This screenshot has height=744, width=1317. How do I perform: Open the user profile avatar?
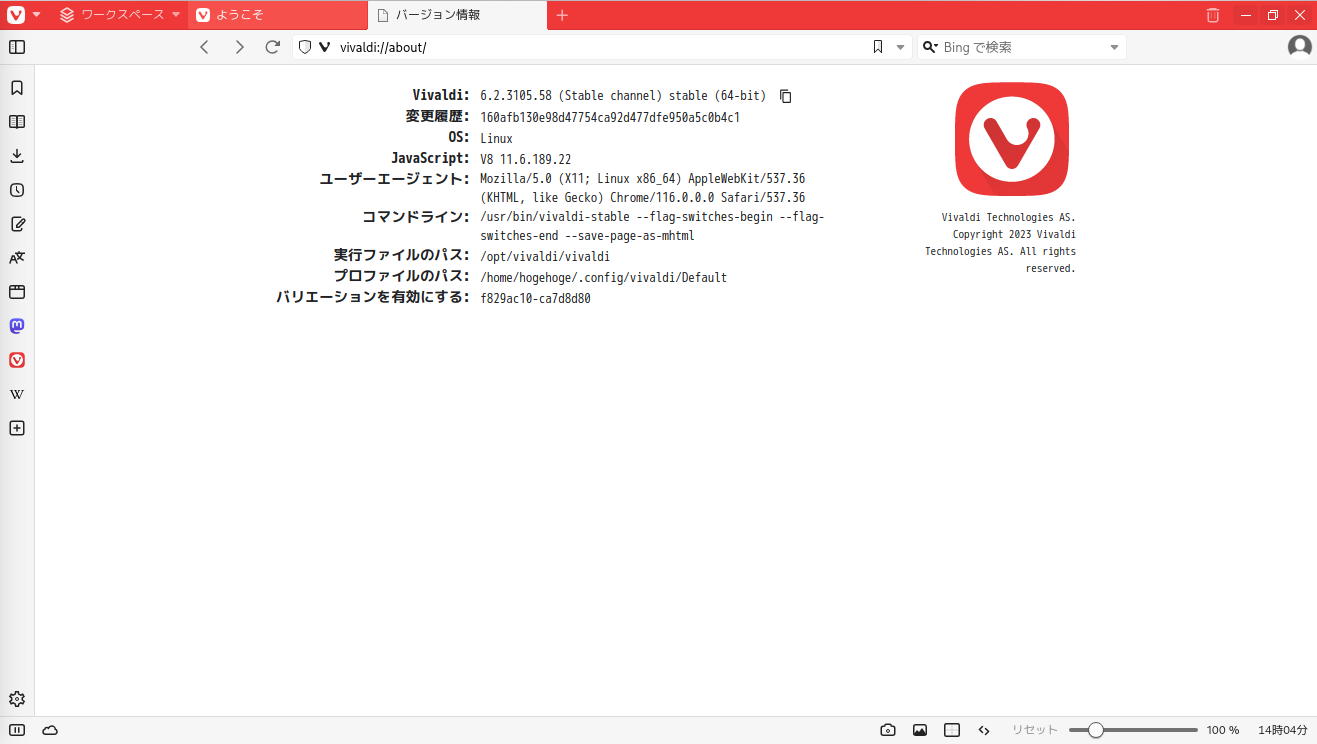coord(1299,46)
